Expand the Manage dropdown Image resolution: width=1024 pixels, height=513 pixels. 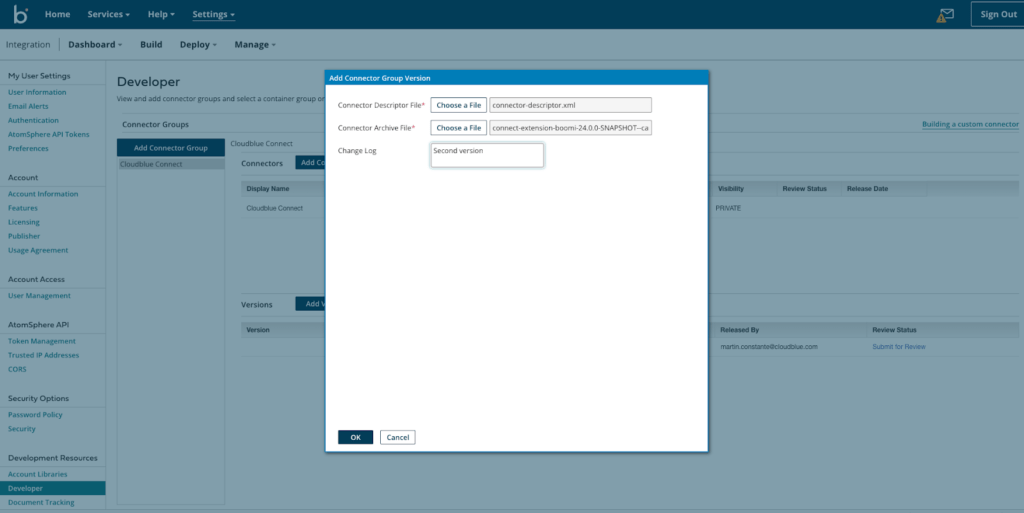[255, 44]
